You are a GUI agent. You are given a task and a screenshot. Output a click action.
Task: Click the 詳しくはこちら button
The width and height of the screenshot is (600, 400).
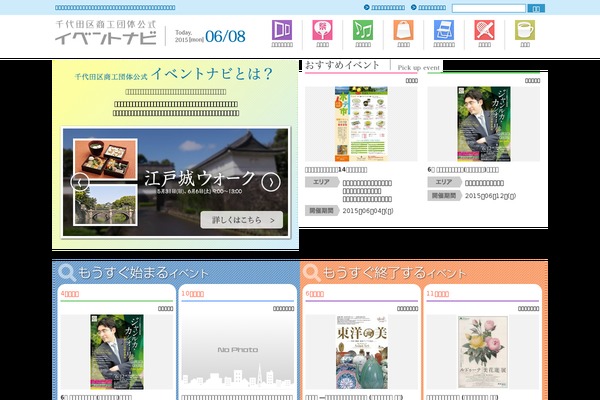coord(242,220)
